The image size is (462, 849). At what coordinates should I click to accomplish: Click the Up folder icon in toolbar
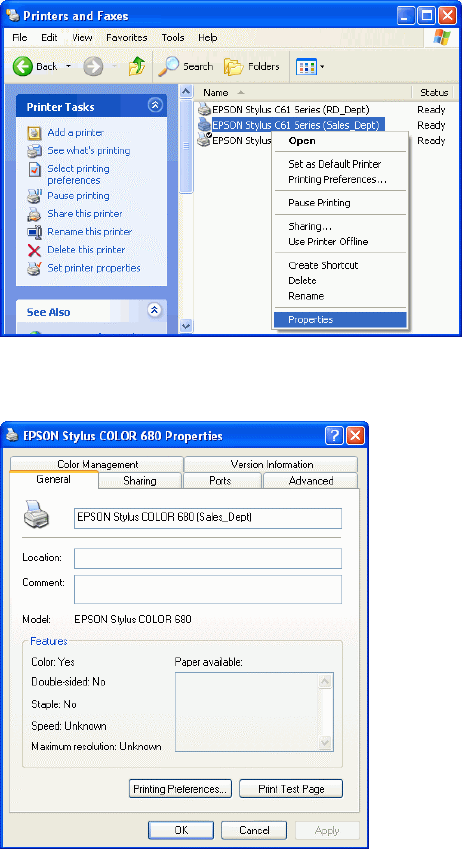pyautogui.click(x=136, y=67)
